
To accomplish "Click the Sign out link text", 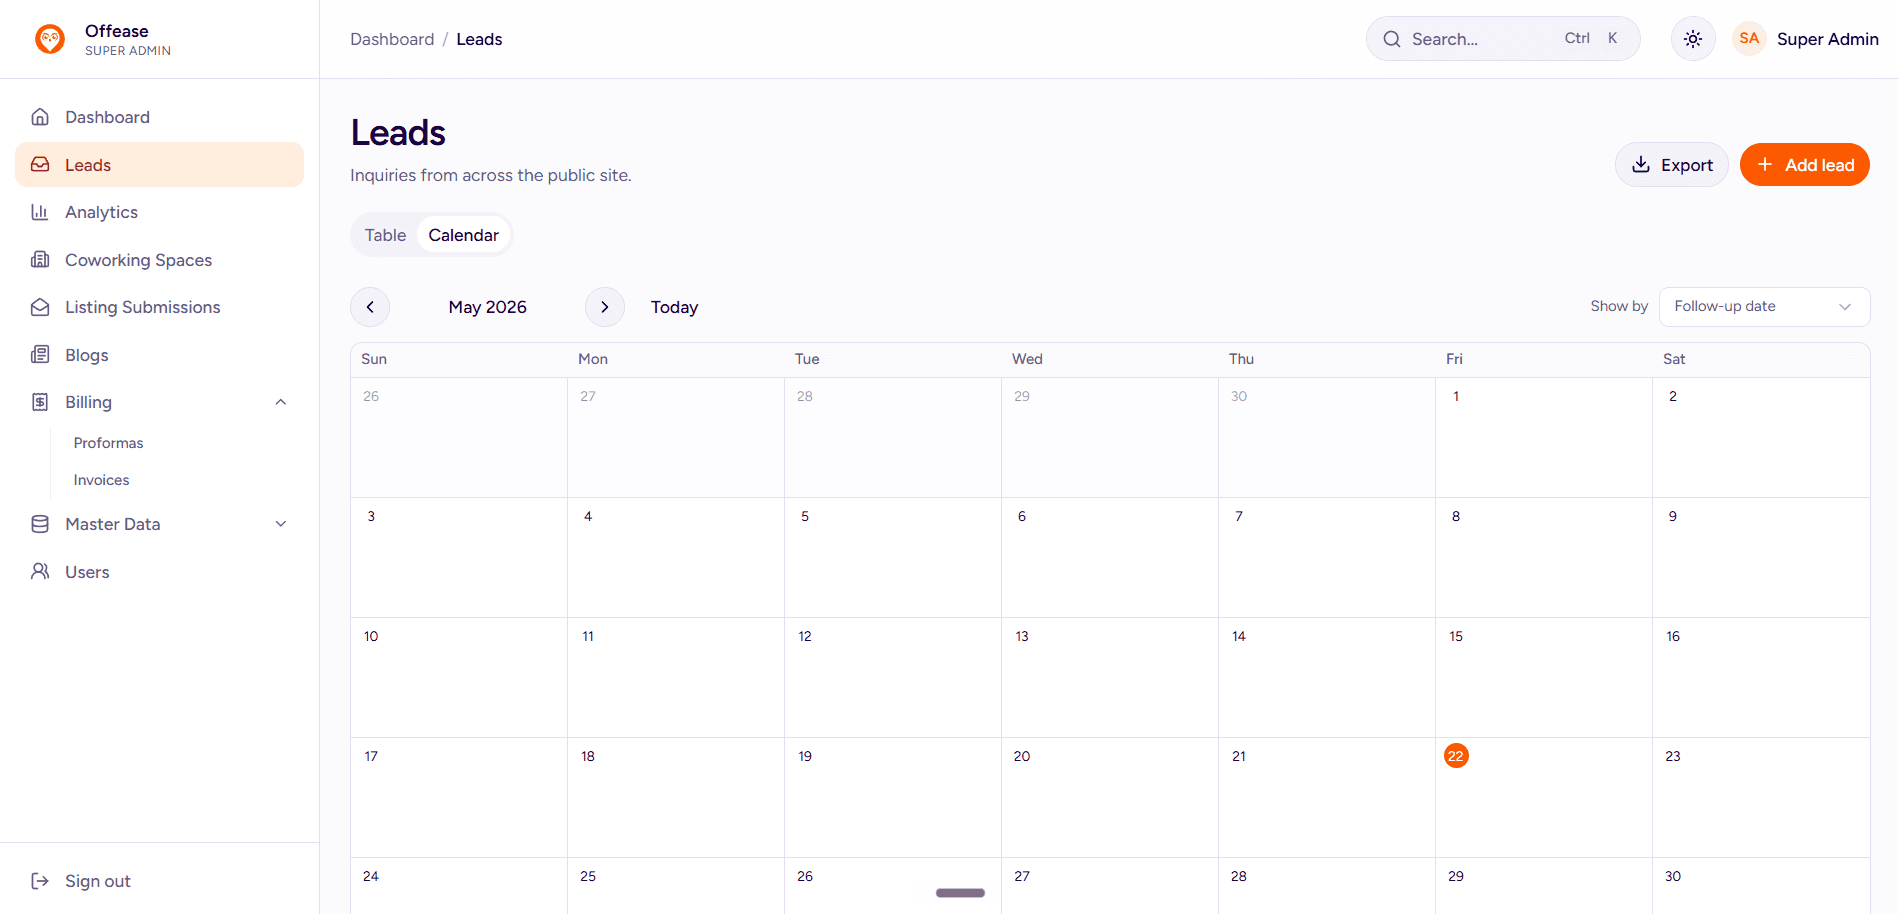I will 98,881.
